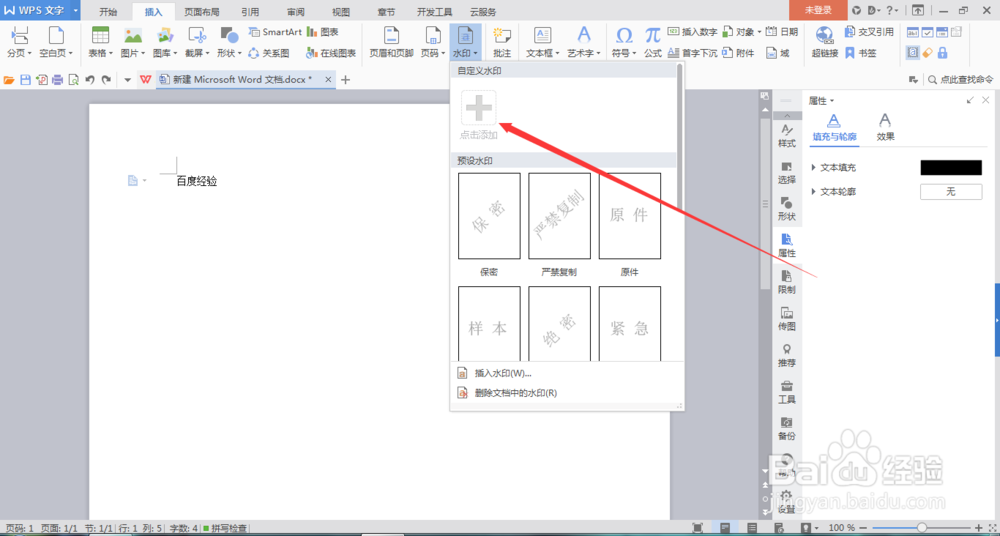Open the 备份 sidebar panel
1000x536 pixels.
tap(787, 428)
